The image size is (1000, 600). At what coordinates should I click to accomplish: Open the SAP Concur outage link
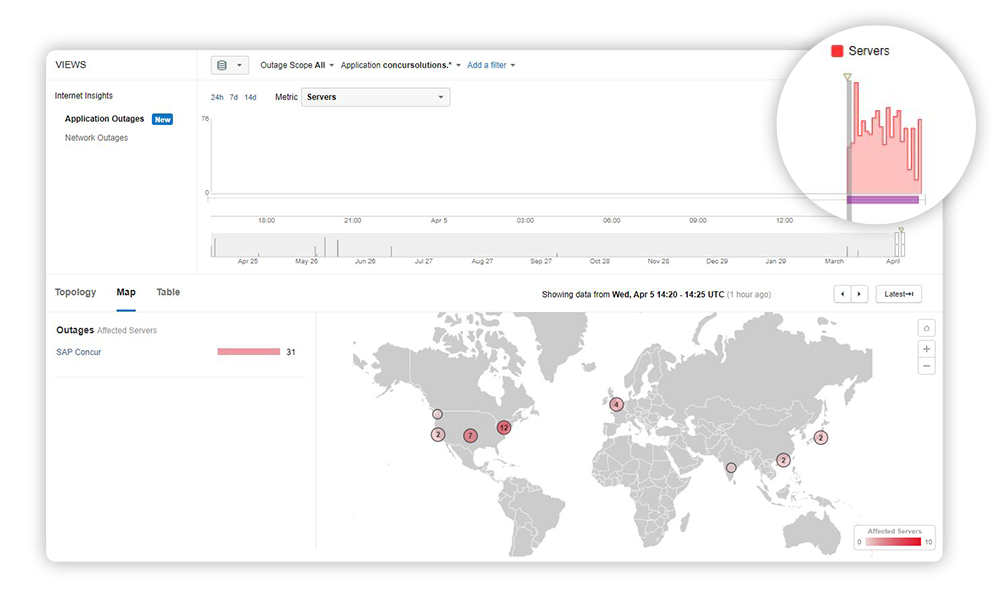click(x=79, y=352)
